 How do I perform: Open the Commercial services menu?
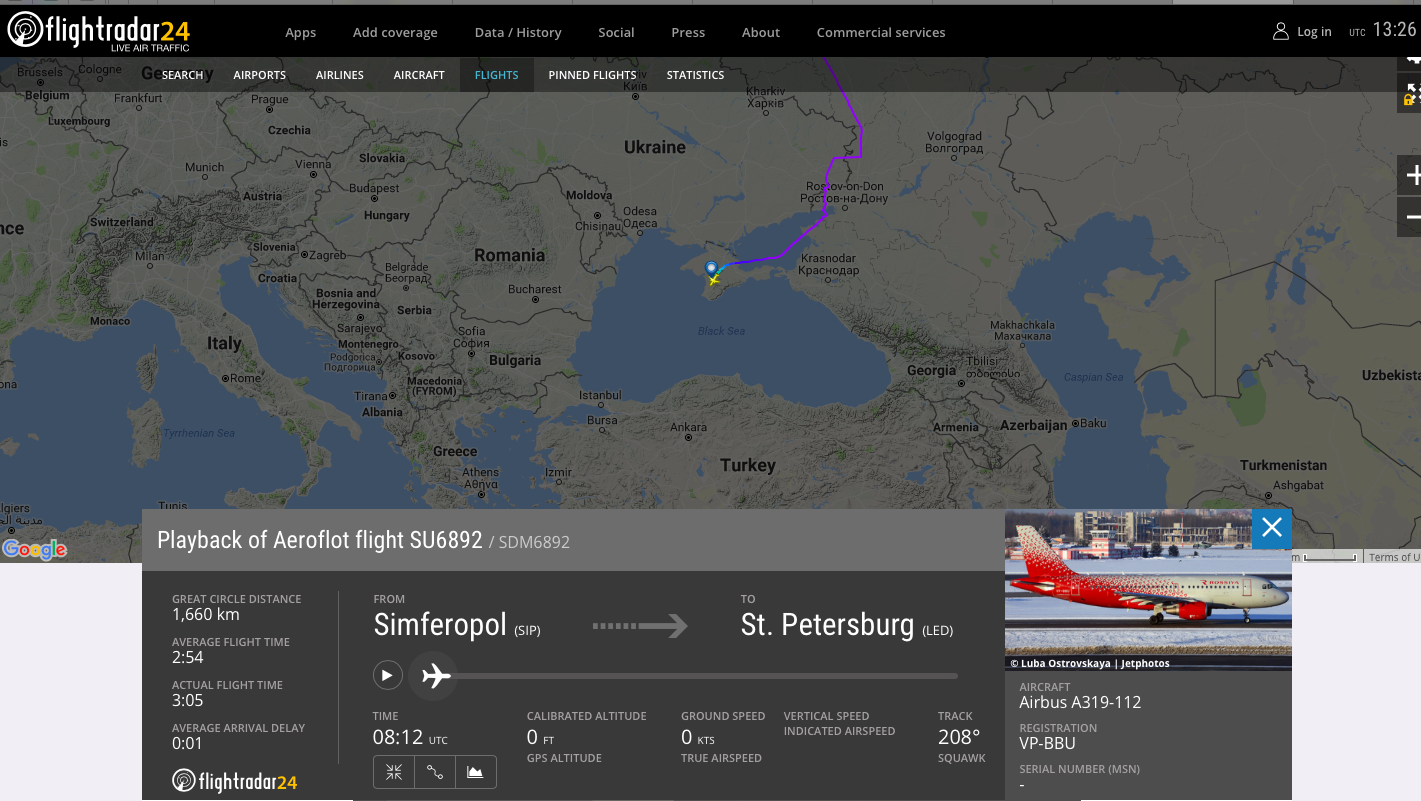pos(880,33)
